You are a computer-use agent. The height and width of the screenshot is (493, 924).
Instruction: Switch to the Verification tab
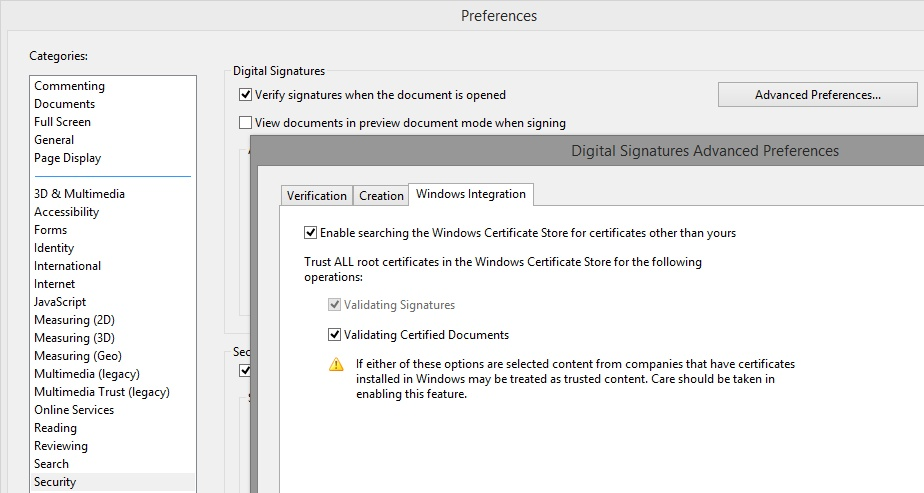point(316,196)
